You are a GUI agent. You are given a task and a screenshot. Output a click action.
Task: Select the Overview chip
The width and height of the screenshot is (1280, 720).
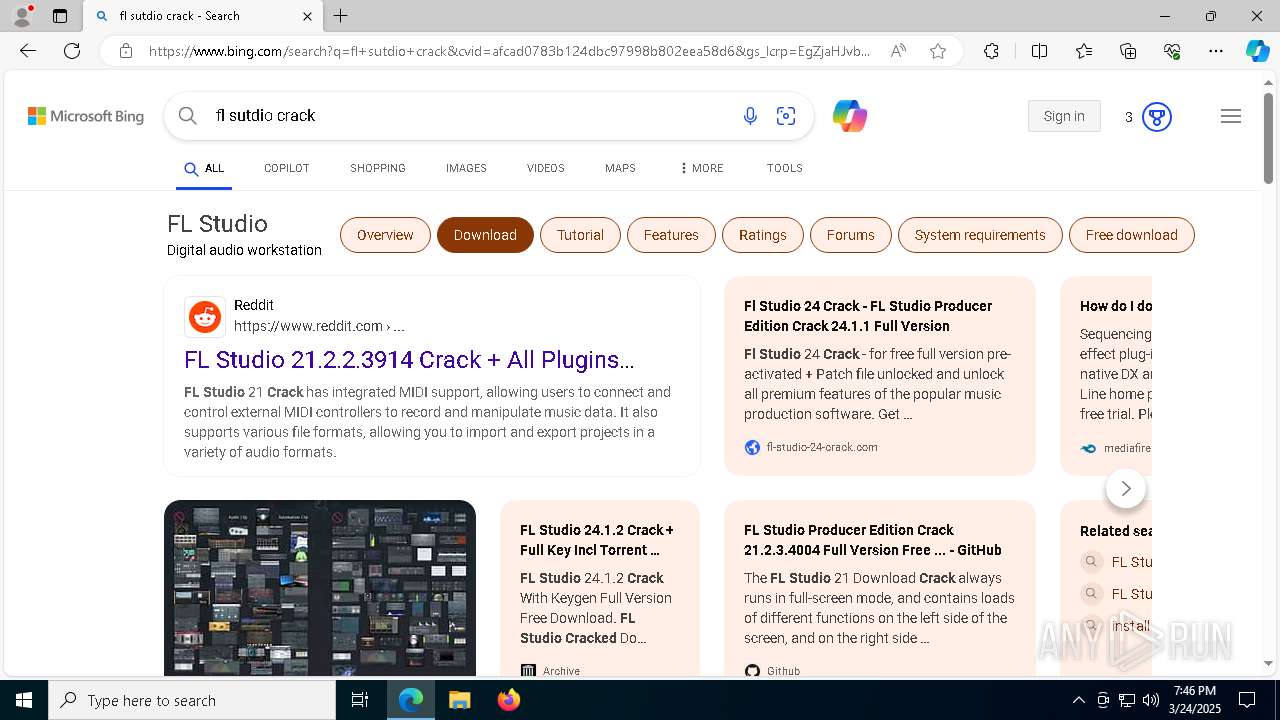(385, 235)
